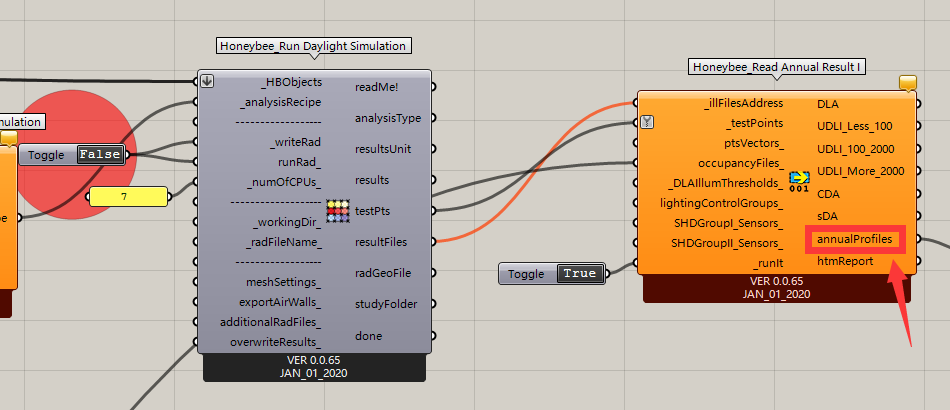Click the filter icon beside _testPoints

[647, 122]
